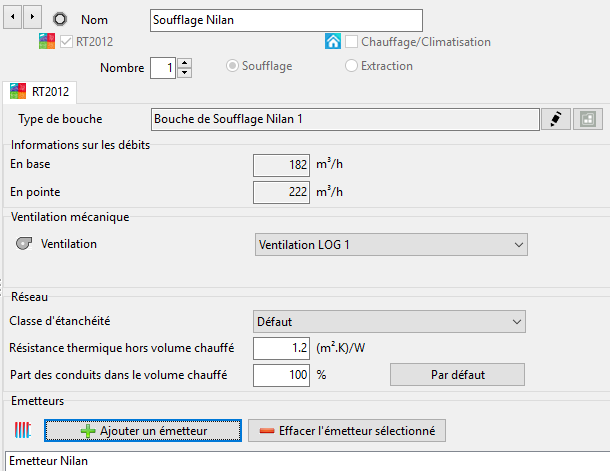
Task: Select the Extraction radio button
Action: 351,66
